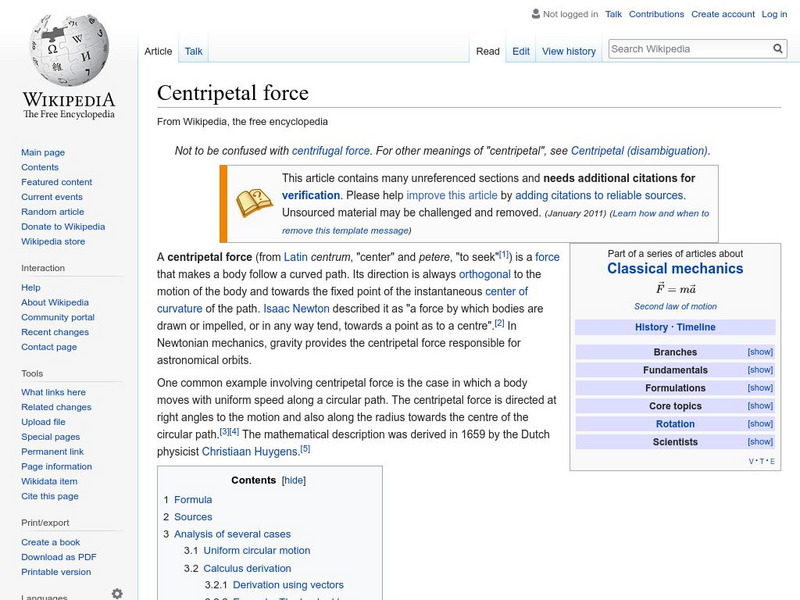Open History link in mechanics box

click(x=651, y=328)
